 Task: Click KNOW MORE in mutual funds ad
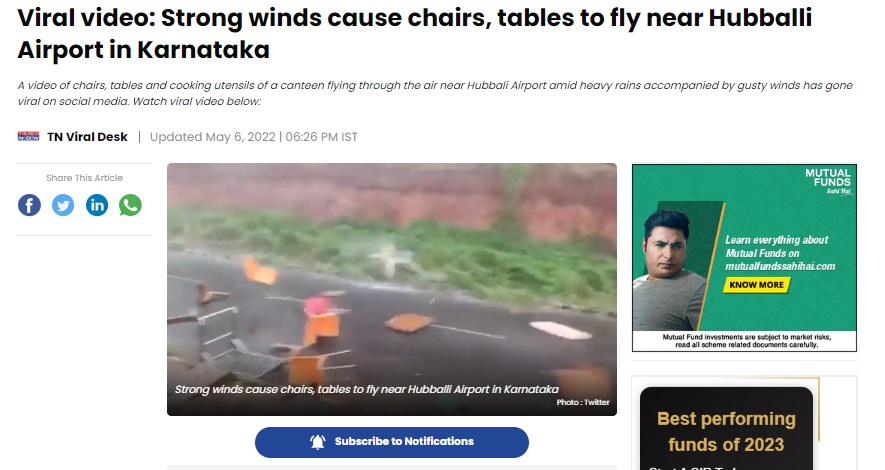pos(756,285)
